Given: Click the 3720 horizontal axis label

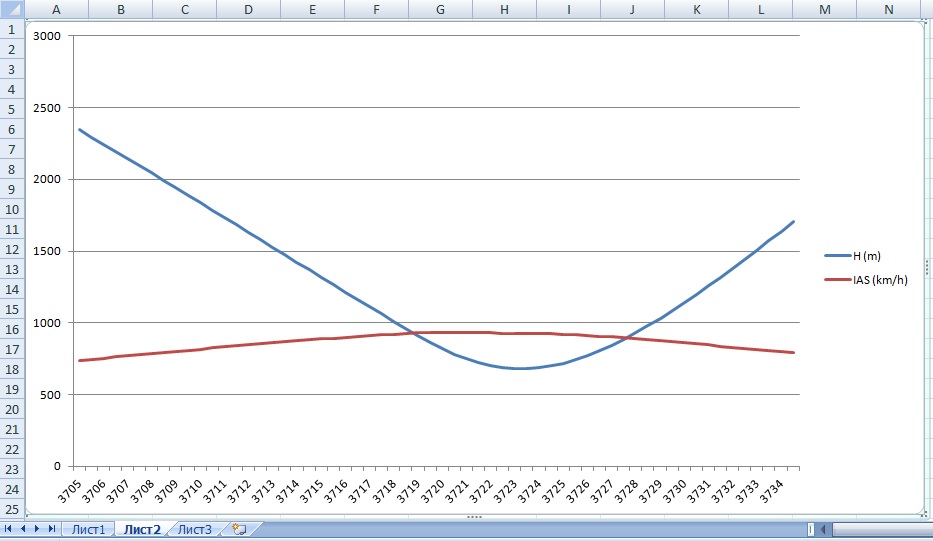Looking at the screenshot, I should [433, 492].
